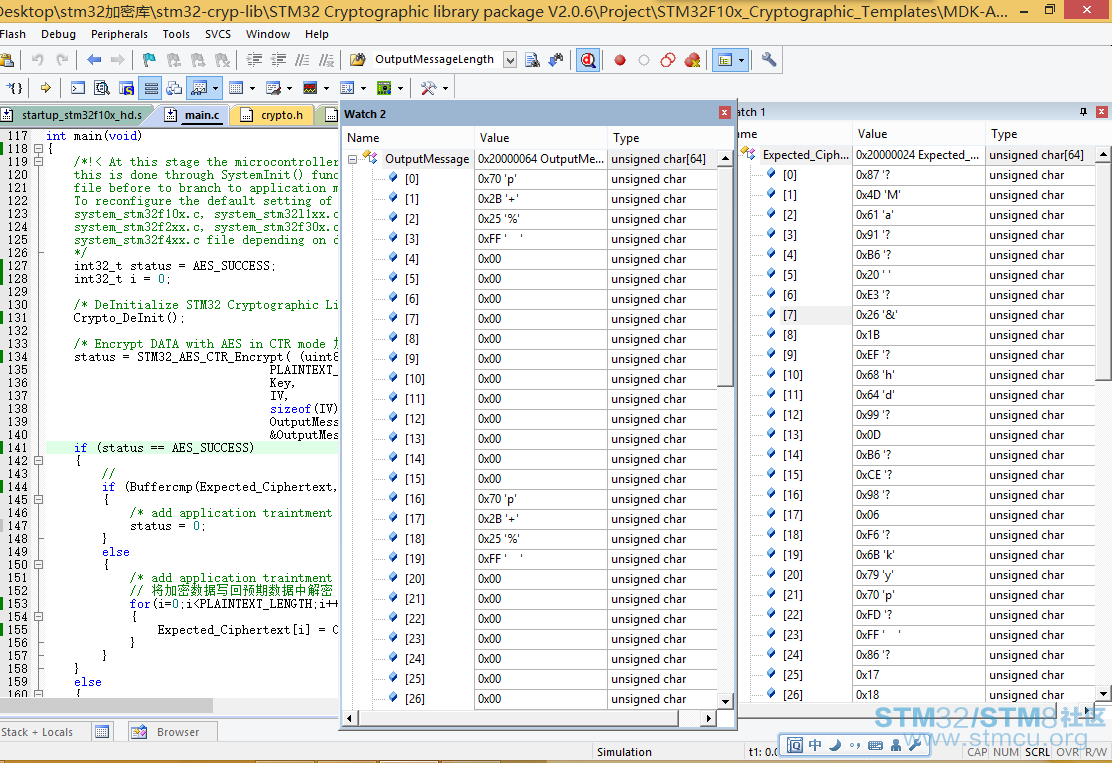Select the [7] row in Watch 1
Viewport: 1112px width, 763px height.
917,315
